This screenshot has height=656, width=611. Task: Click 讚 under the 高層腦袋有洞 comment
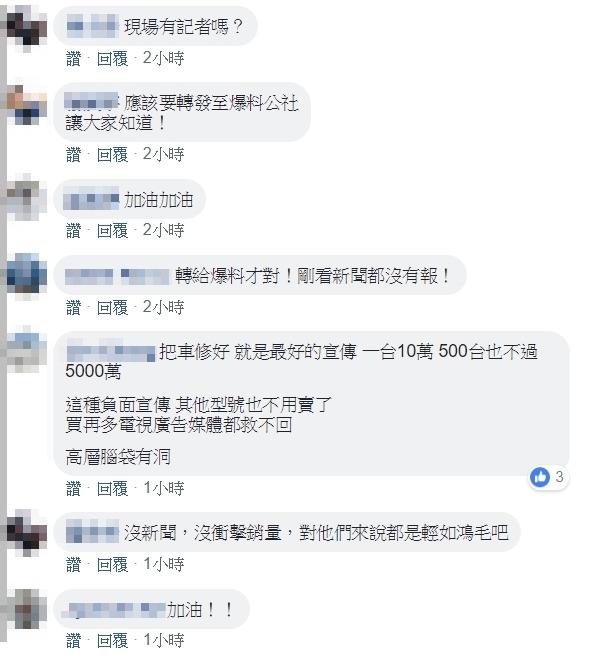(x=73, y=488)
